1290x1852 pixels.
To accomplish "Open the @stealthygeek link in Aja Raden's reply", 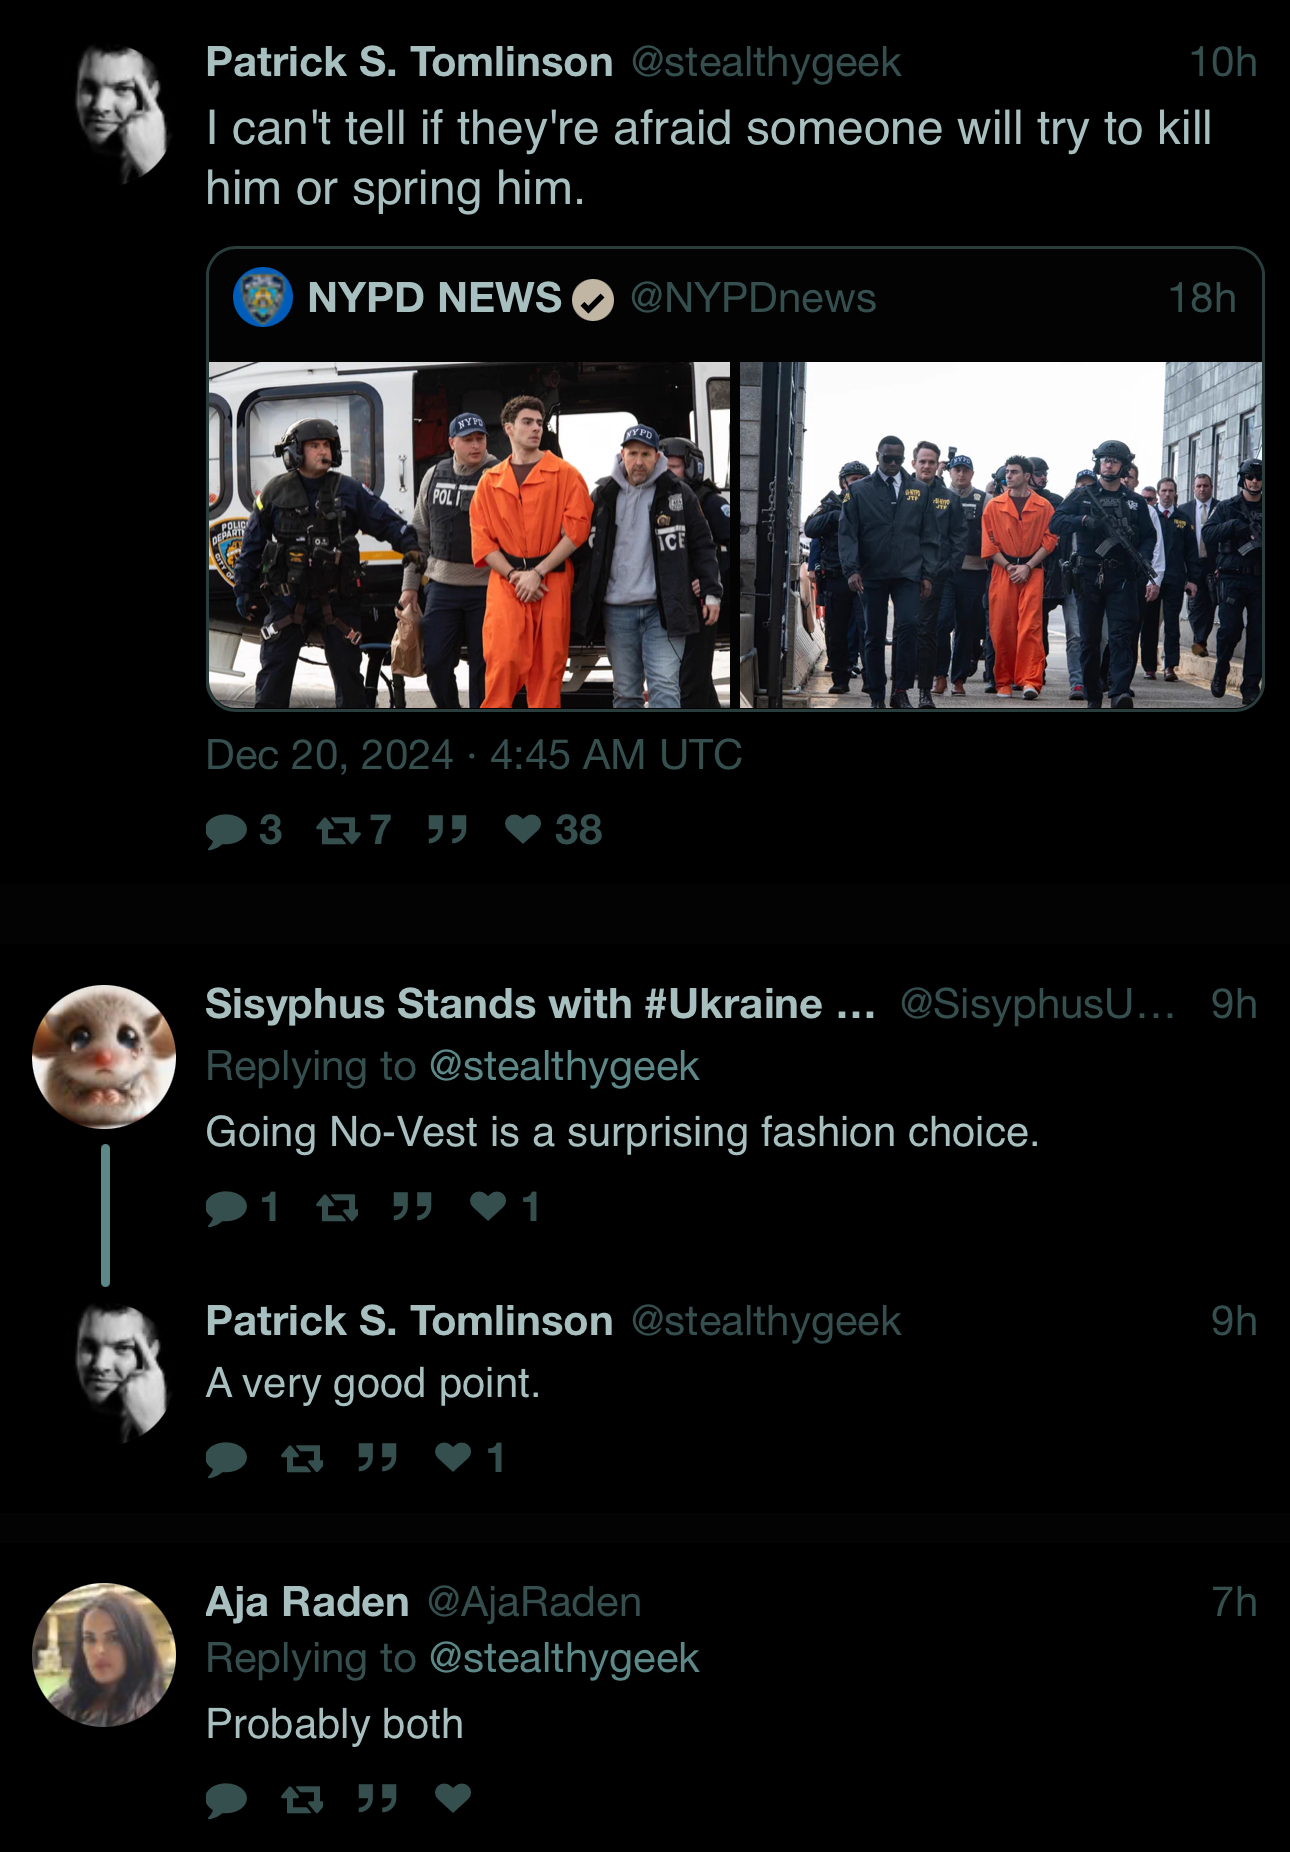I will coord(564,1658).
